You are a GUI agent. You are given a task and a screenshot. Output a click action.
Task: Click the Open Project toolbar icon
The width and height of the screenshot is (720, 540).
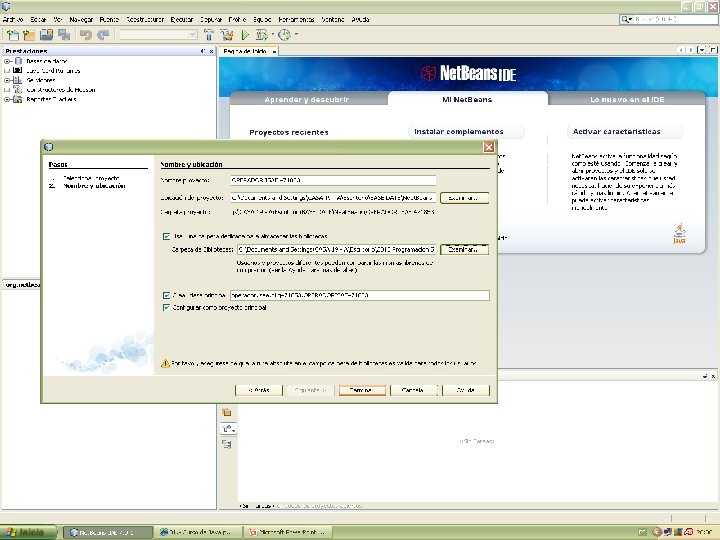coord(46,34)
